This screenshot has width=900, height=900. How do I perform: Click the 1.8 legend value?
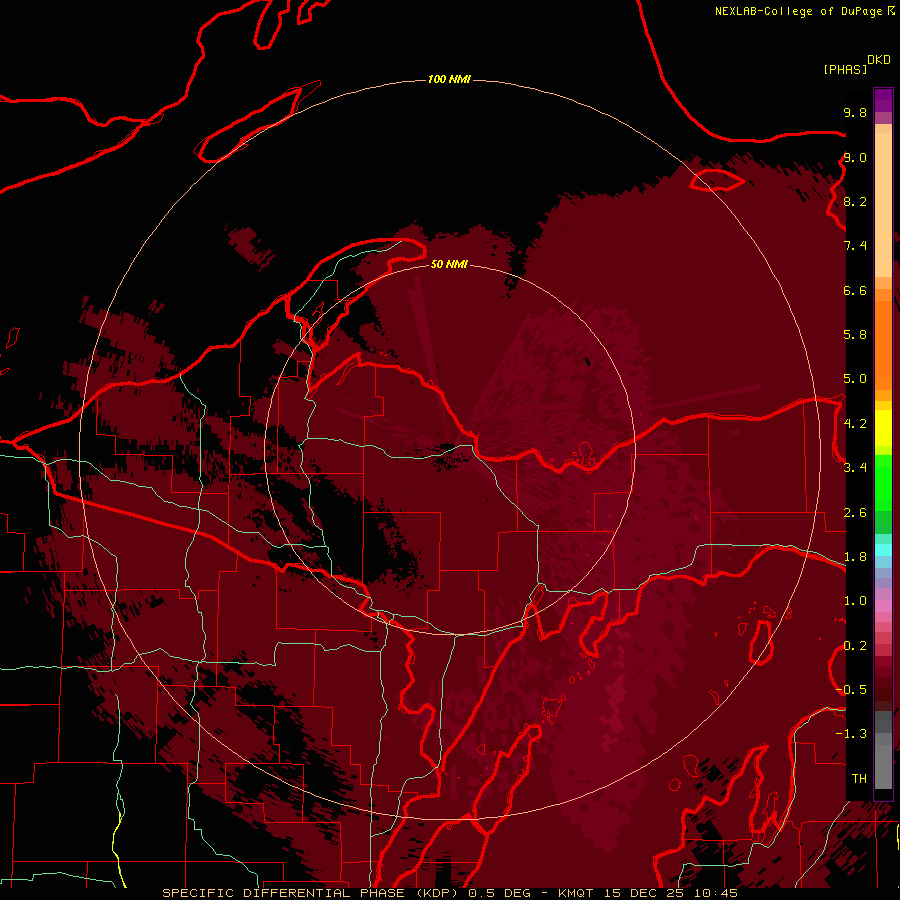click(x=855, y=557)
